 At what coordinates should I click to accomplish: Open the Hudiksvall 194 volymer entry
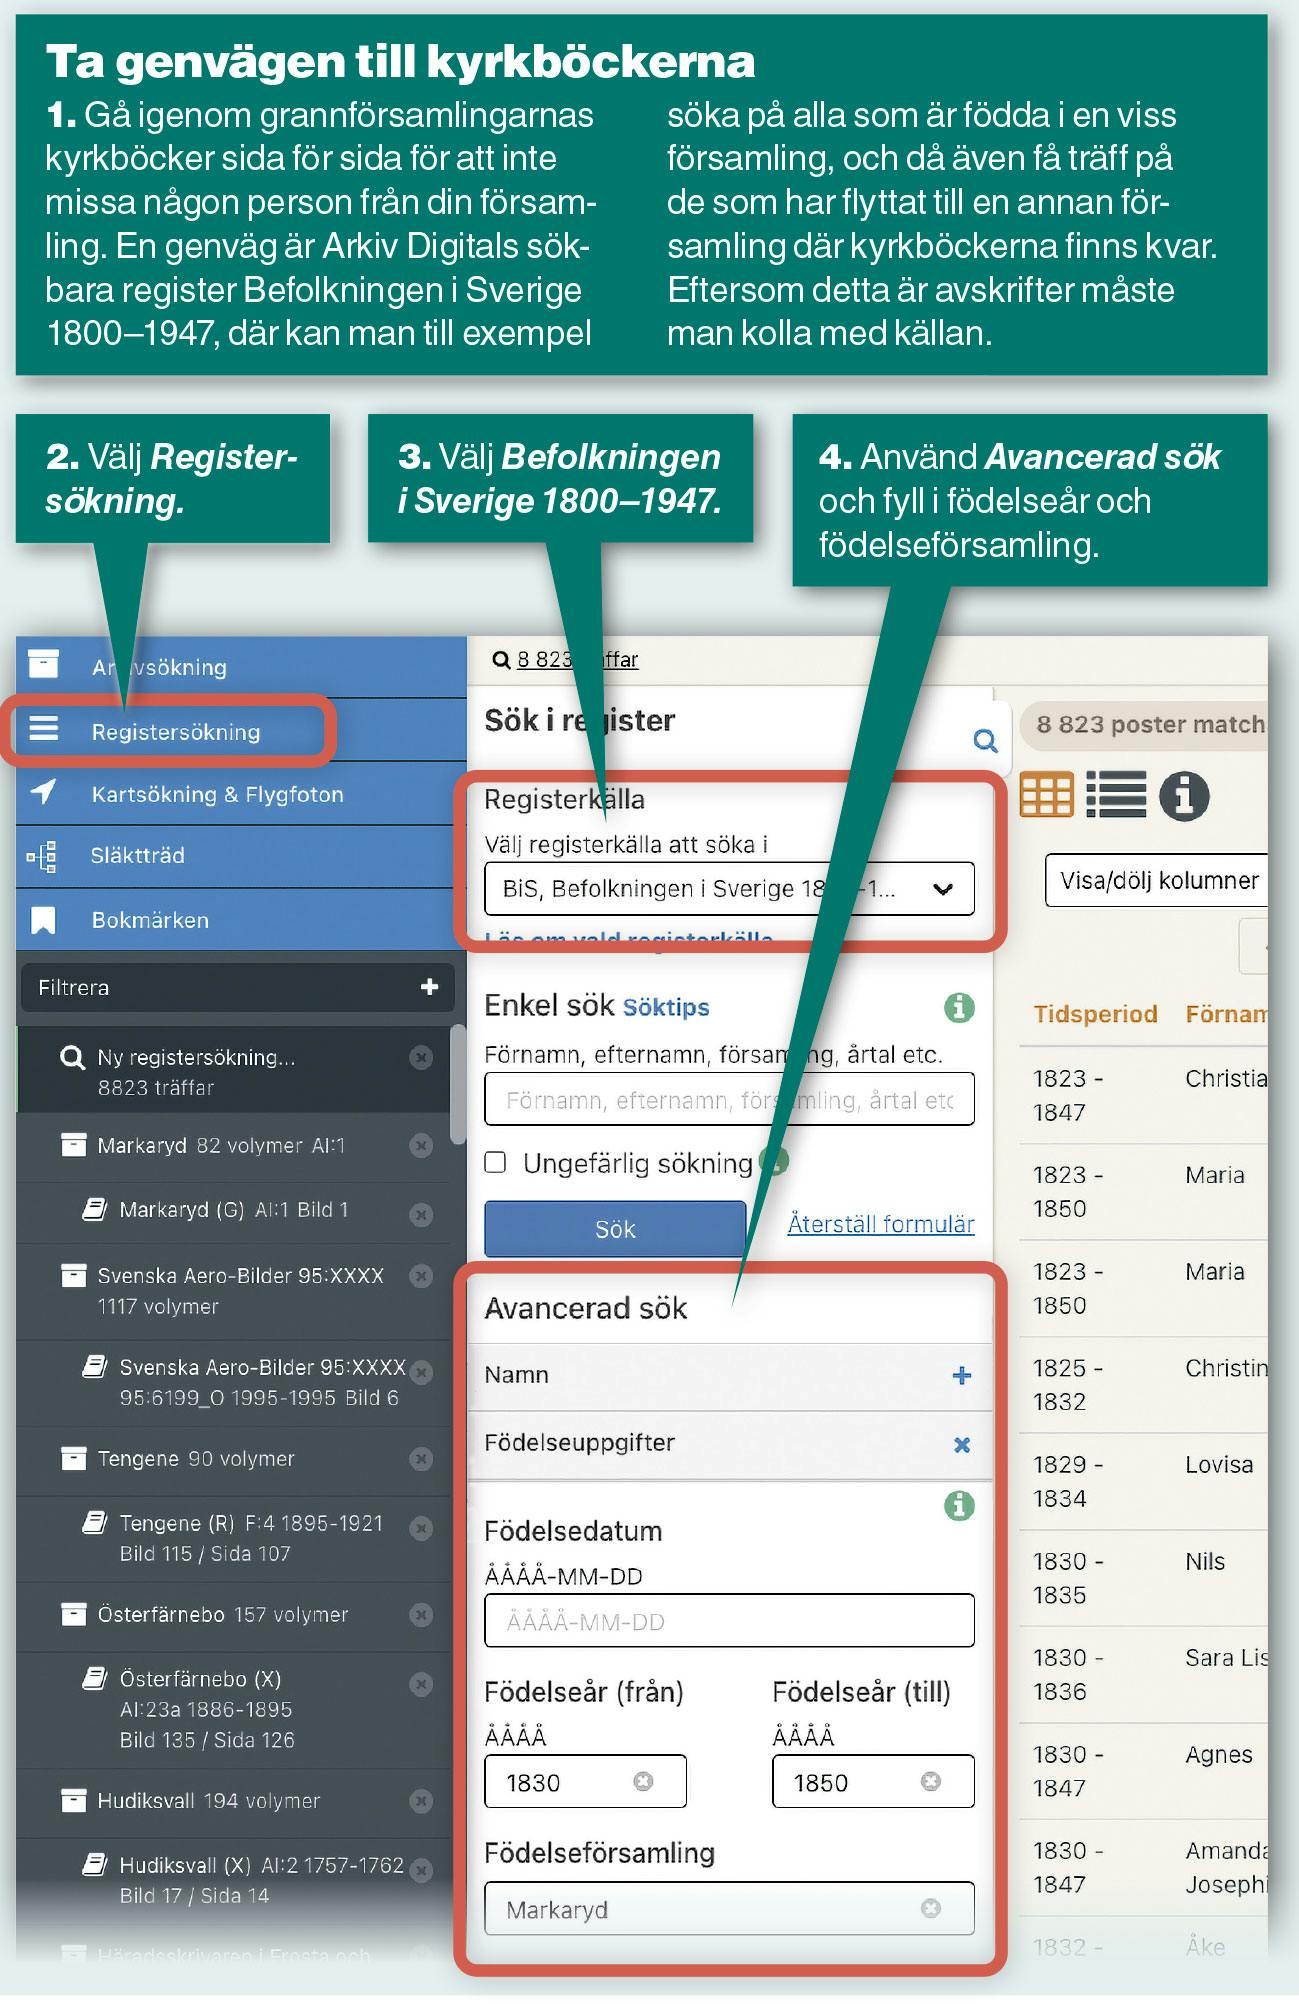234,1802
